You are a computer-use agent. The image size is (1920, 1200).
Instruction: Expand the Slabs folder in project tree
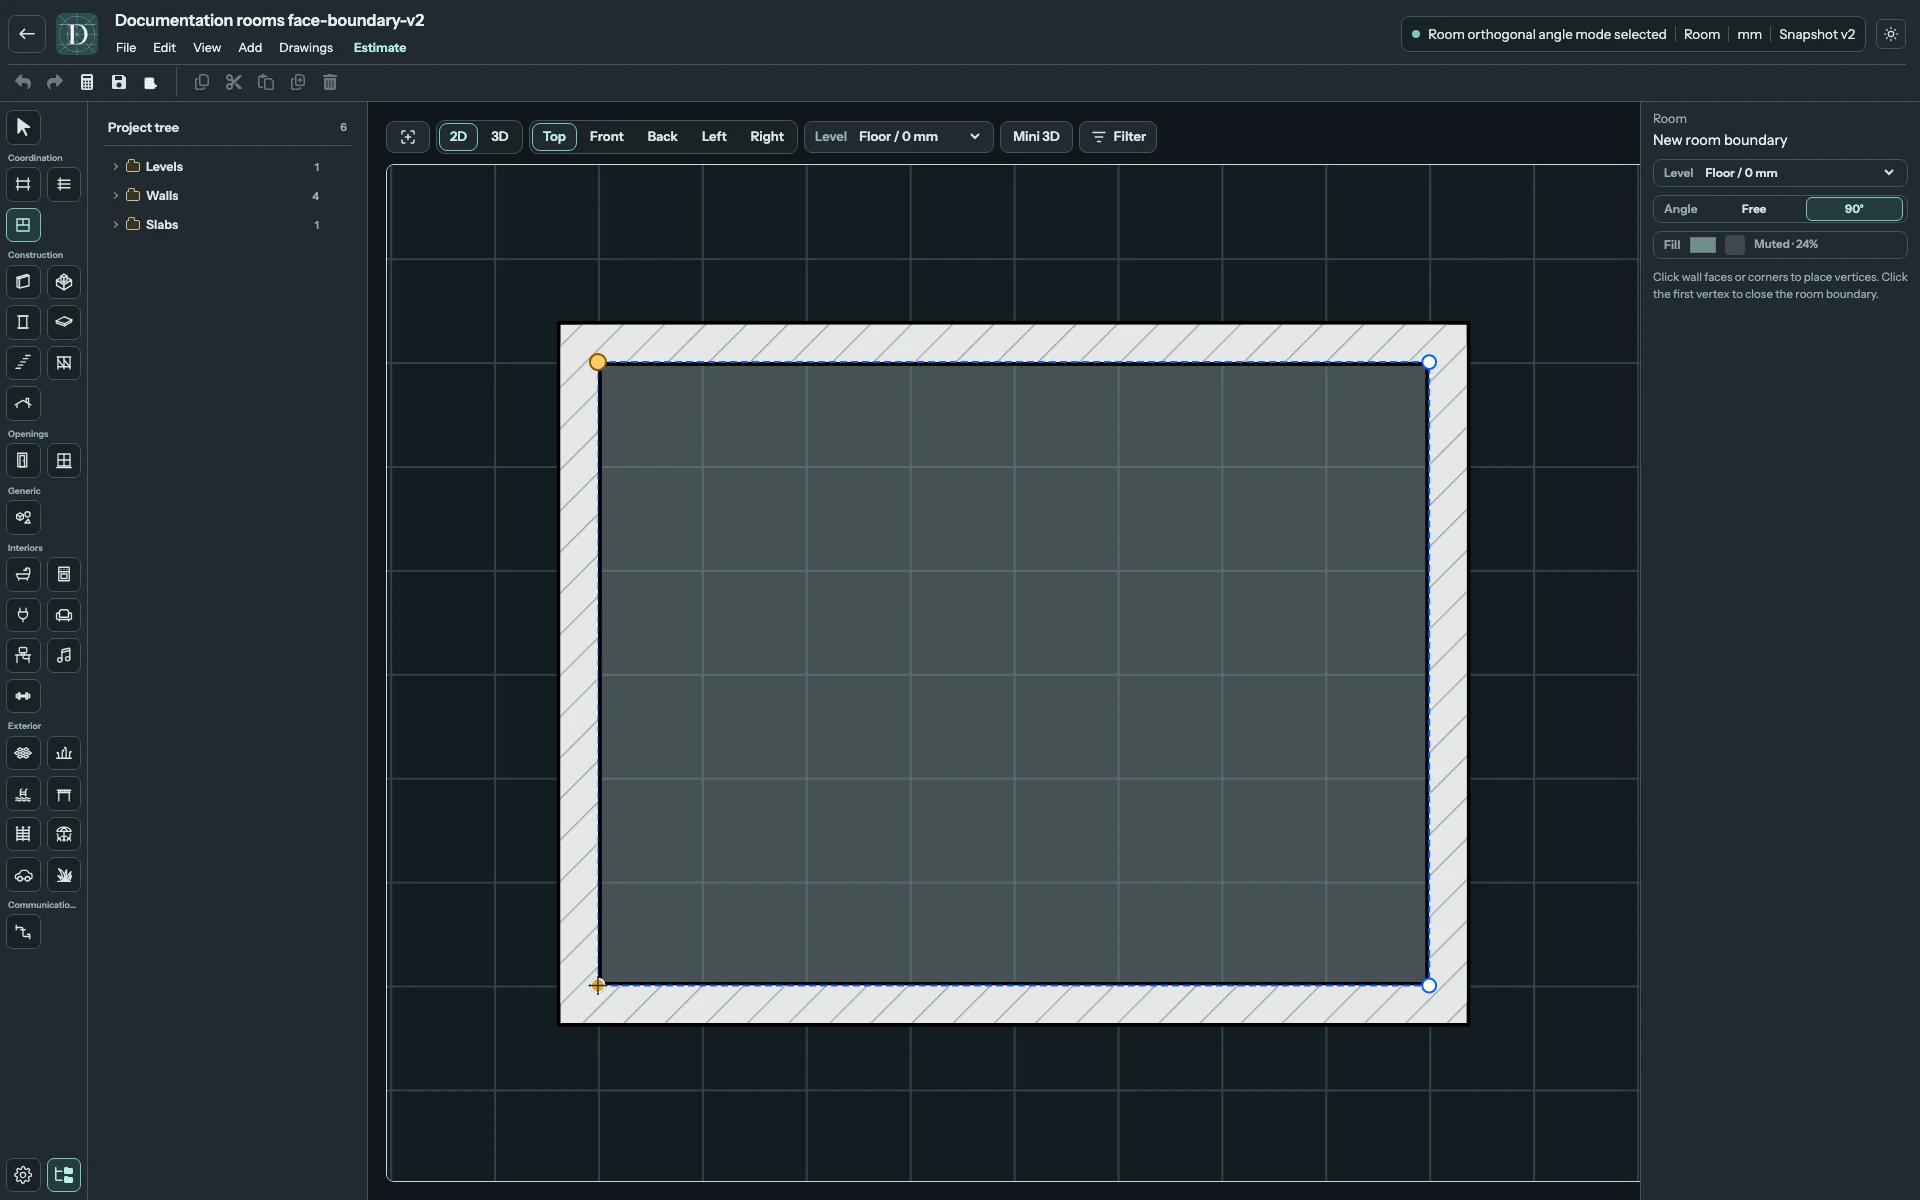[116, 225]
